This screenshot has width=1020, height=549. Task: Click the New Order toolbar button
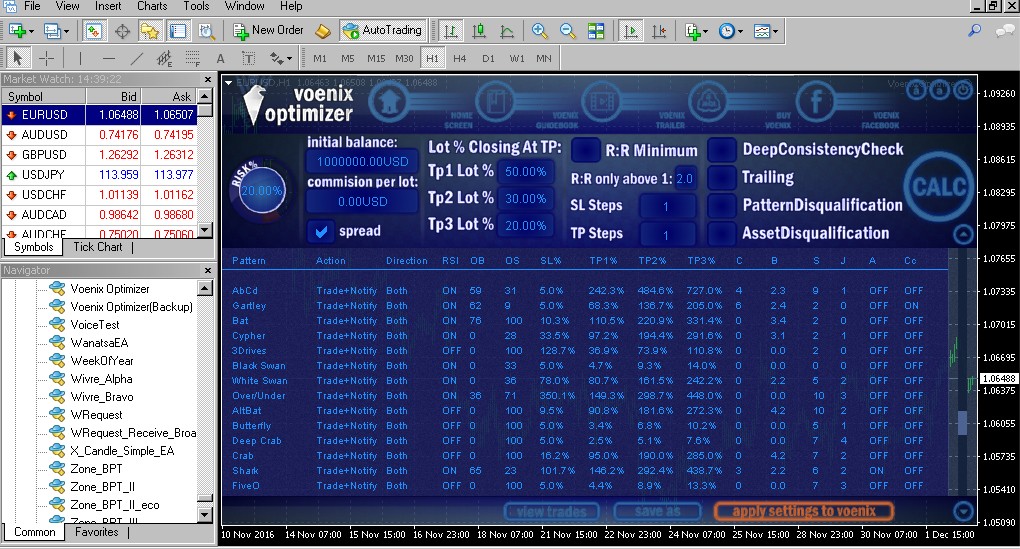(268, 31)
